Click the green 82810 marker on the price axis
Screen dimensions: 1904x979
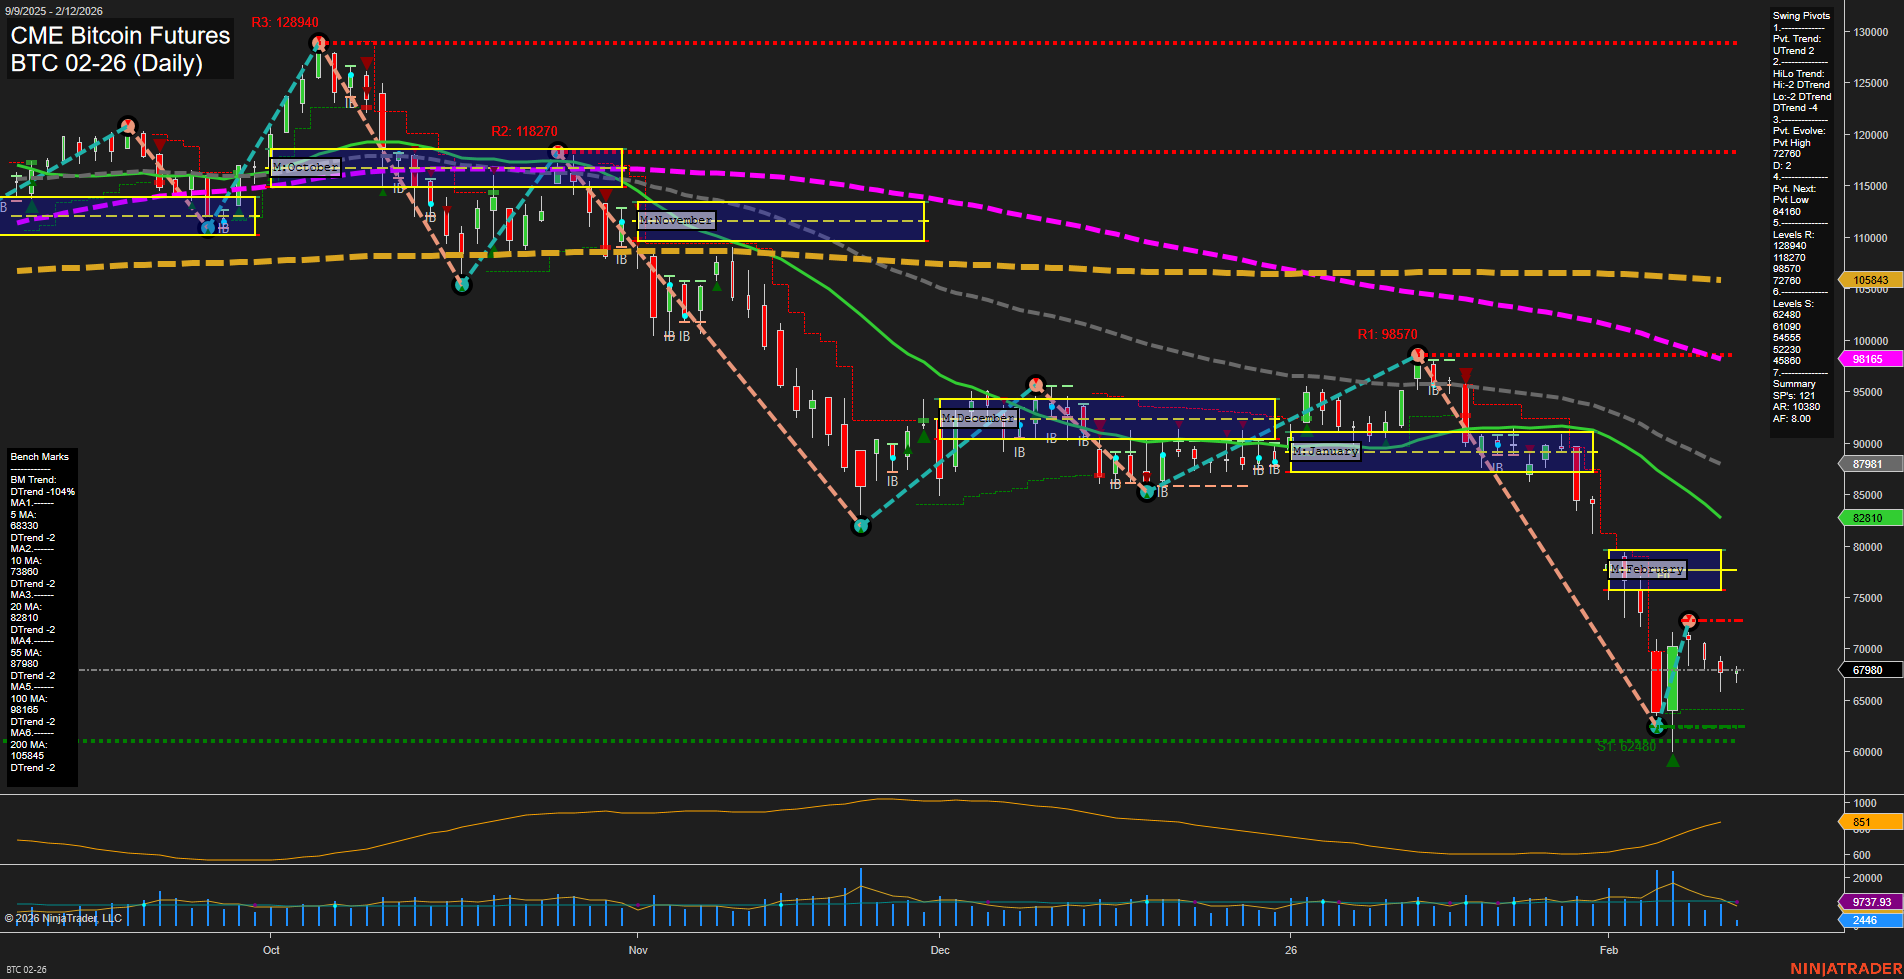1866,518
